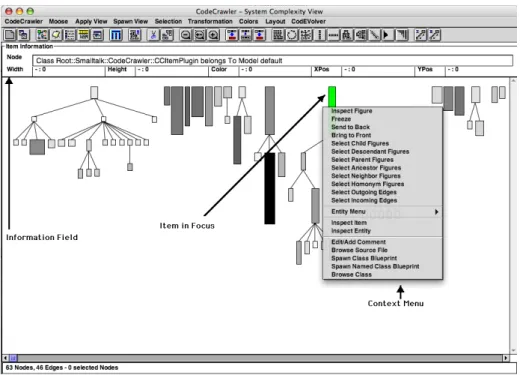
Task: Choose Browse Source File
Action: point(383,250)
